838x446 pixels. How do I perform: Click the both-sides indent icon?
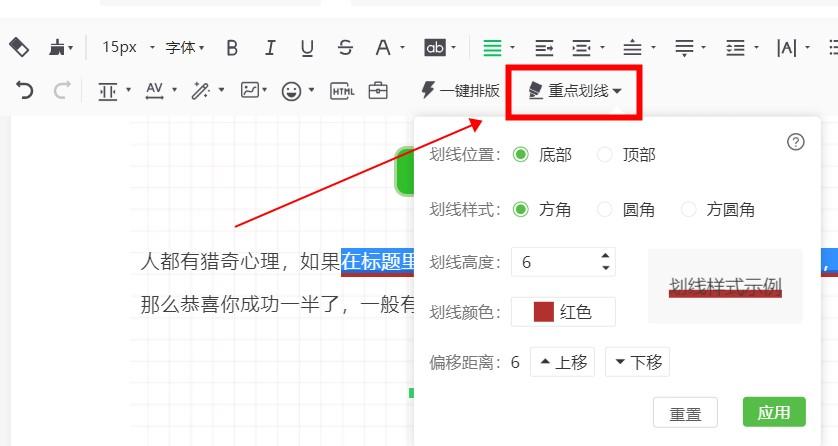tap(581, 48)
